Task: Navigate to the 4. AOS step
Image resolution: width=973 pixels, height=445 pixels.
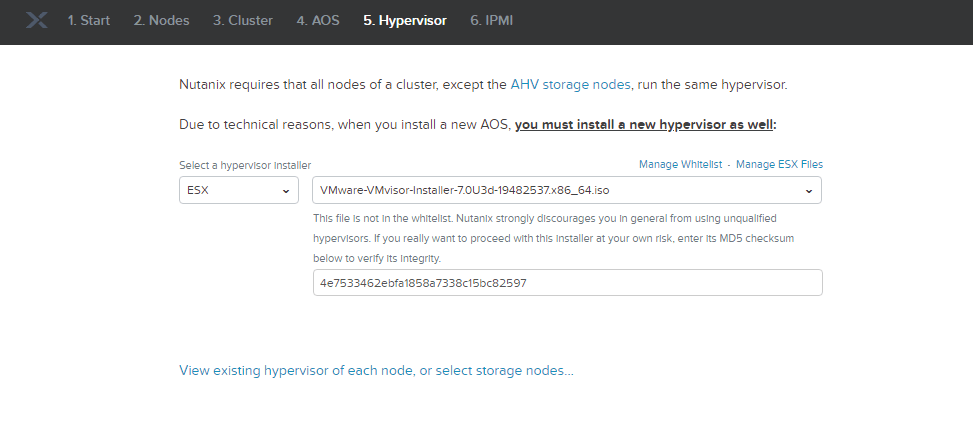Action: (x=316, y=21)
